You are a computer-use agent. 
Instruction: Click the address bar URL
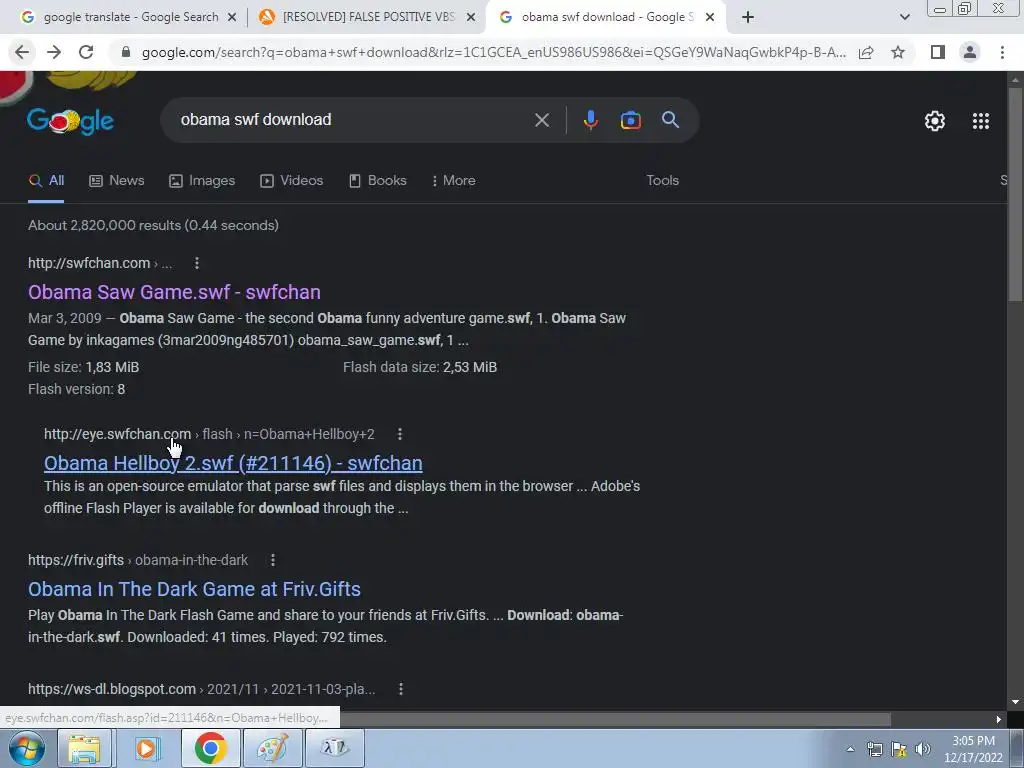(494, 52)
